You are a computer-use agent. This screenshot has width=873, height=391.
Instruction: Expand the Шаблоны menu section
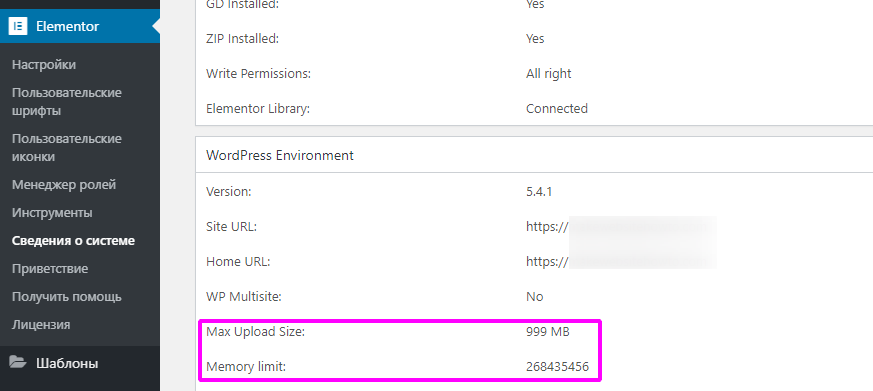point(67,363)
